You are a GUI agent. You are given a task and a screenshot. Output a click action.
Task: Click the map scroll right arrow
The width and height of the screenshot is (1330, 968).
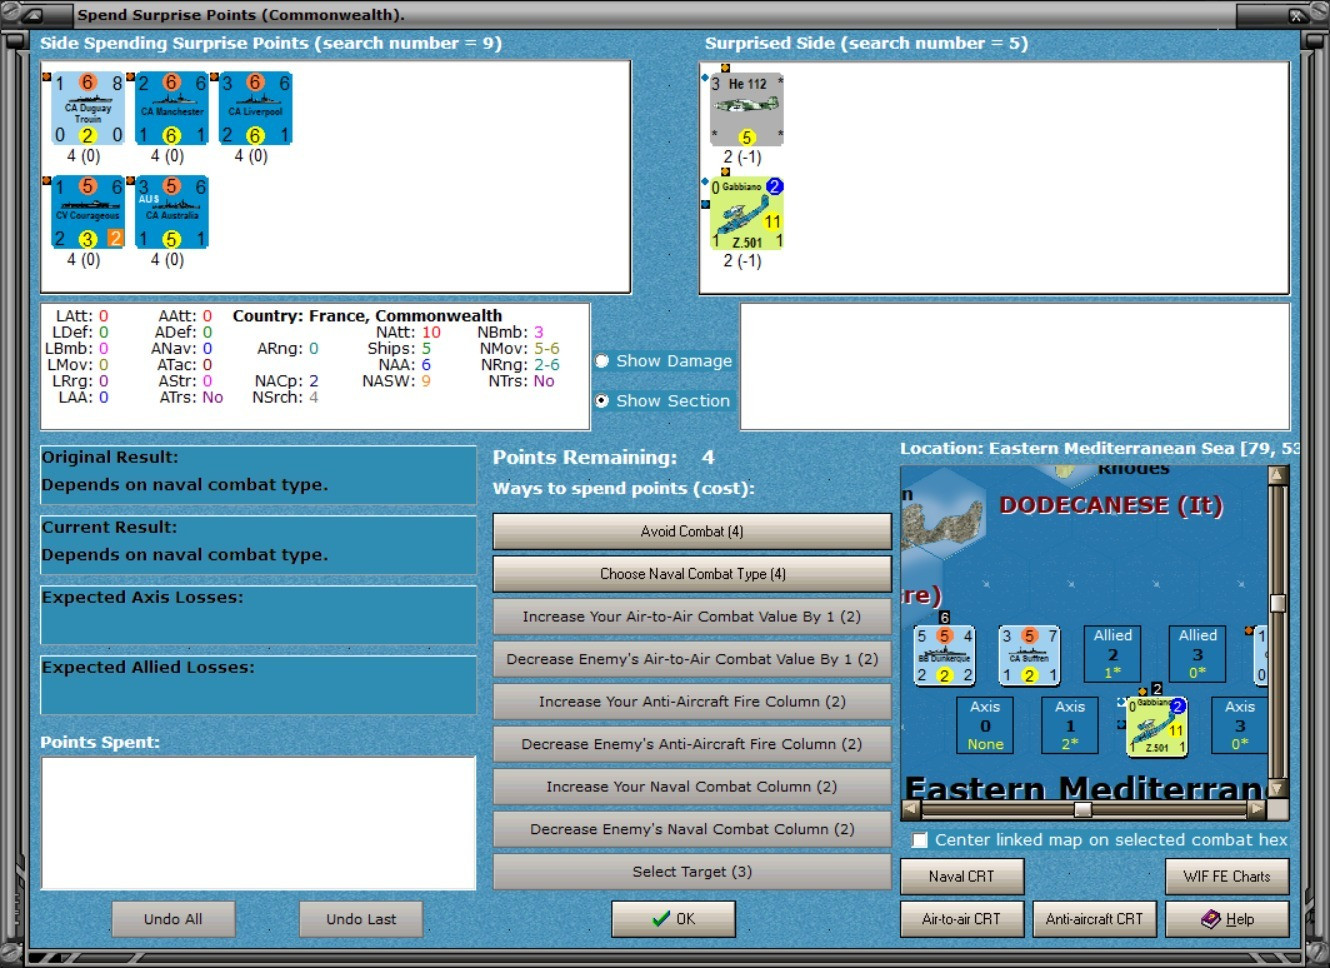(x=1257, y=809)
